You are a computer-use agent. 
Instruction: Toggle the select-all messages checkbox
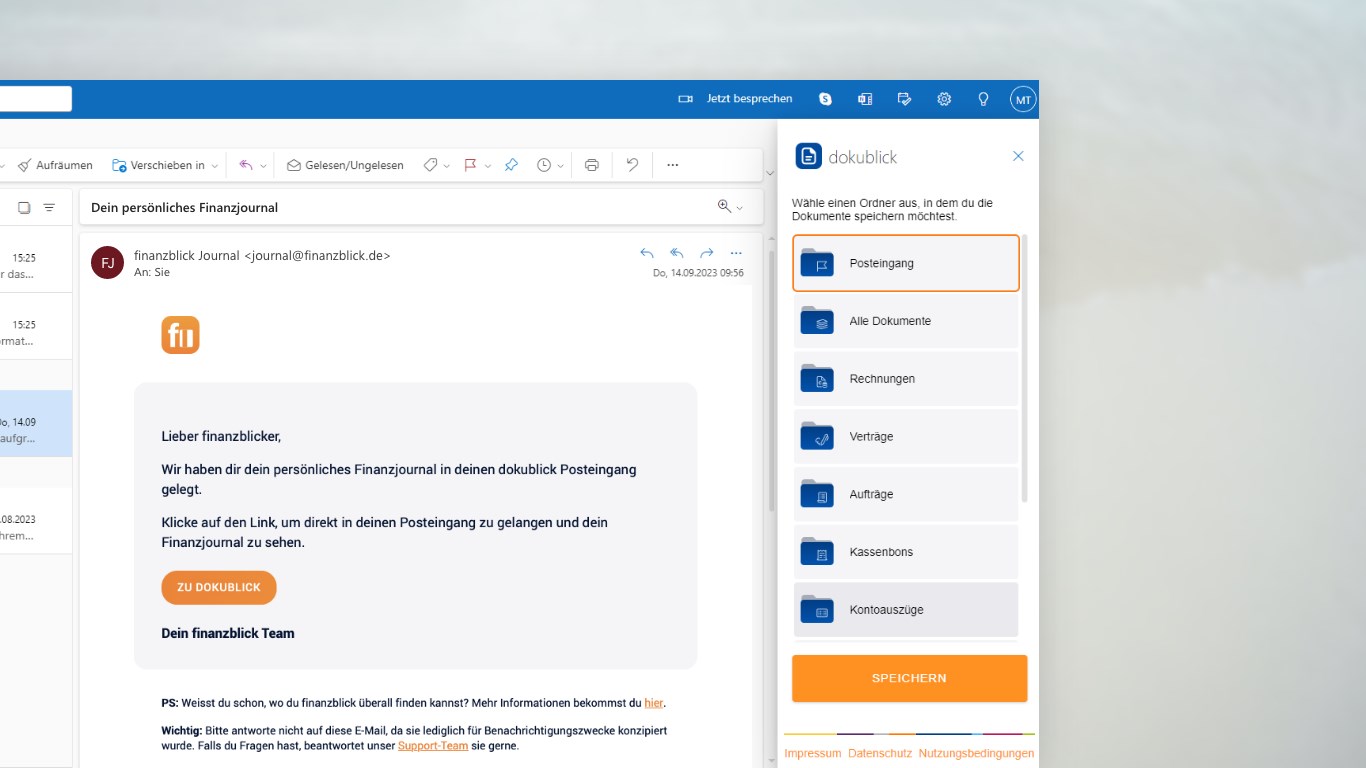(24, 208)
